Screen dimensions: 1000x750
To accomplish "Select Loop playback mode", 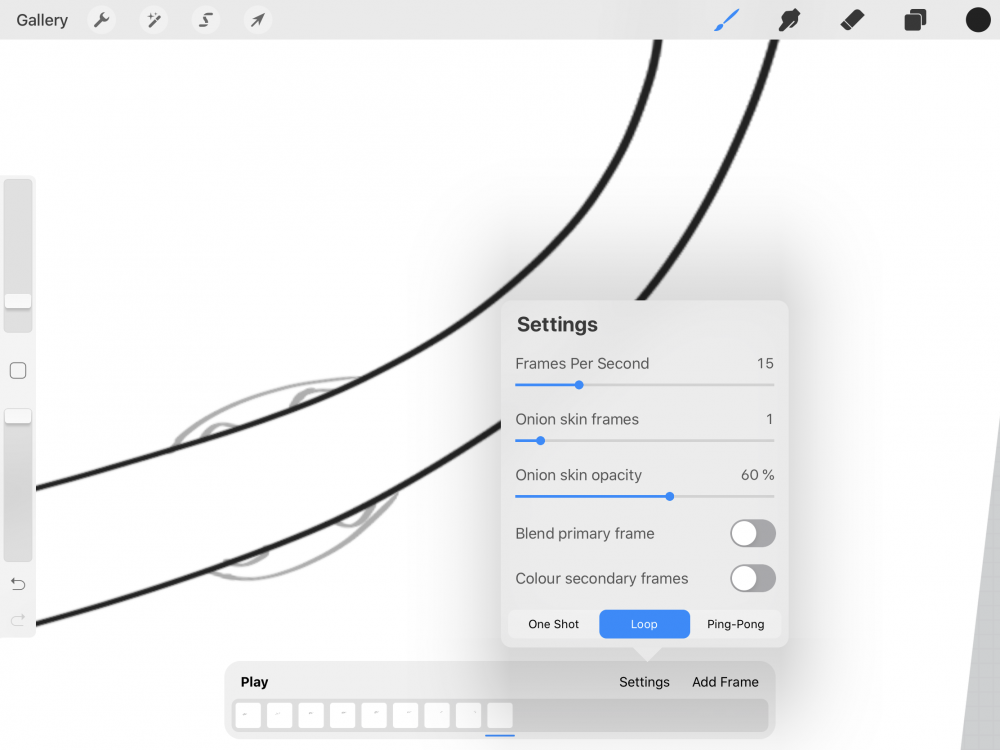I will point(644,624).
